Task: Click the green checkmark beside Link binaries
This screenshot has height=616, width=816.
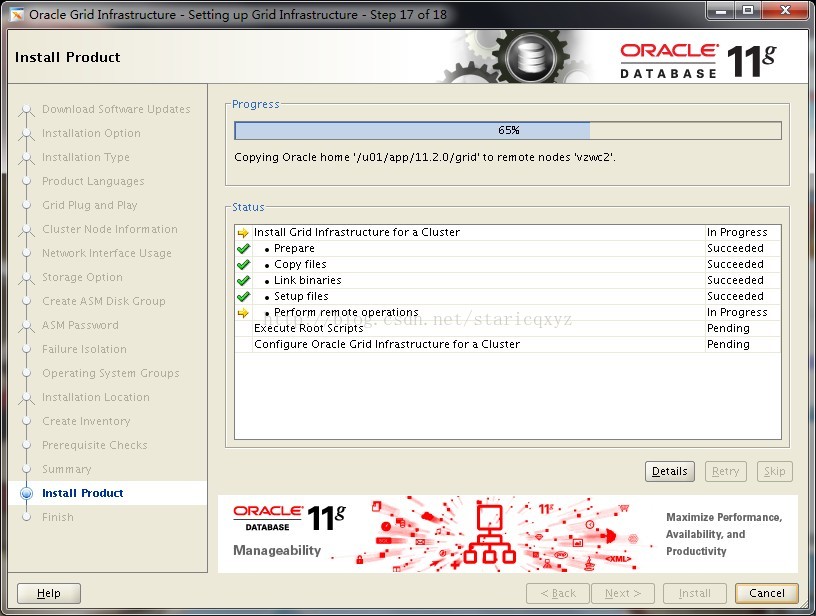Action: click(x=243, y=281)
